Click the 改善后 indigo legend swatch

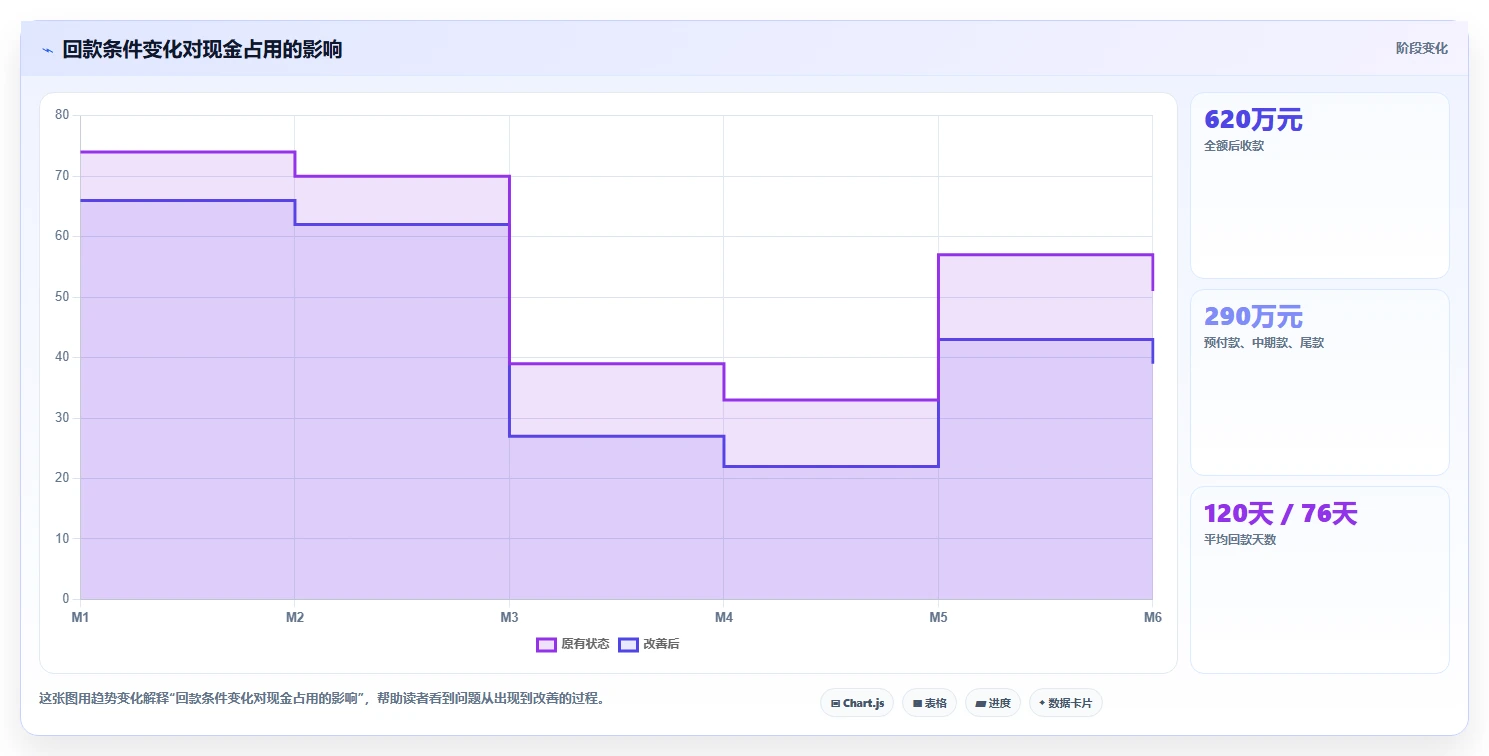628,644
